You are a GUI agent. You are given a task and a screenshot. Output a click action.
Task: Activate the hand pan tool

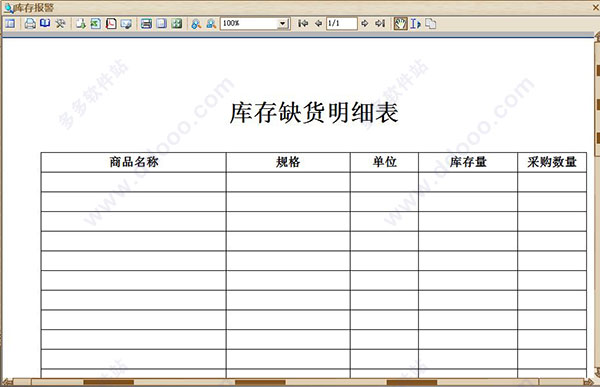click(401, 24)
